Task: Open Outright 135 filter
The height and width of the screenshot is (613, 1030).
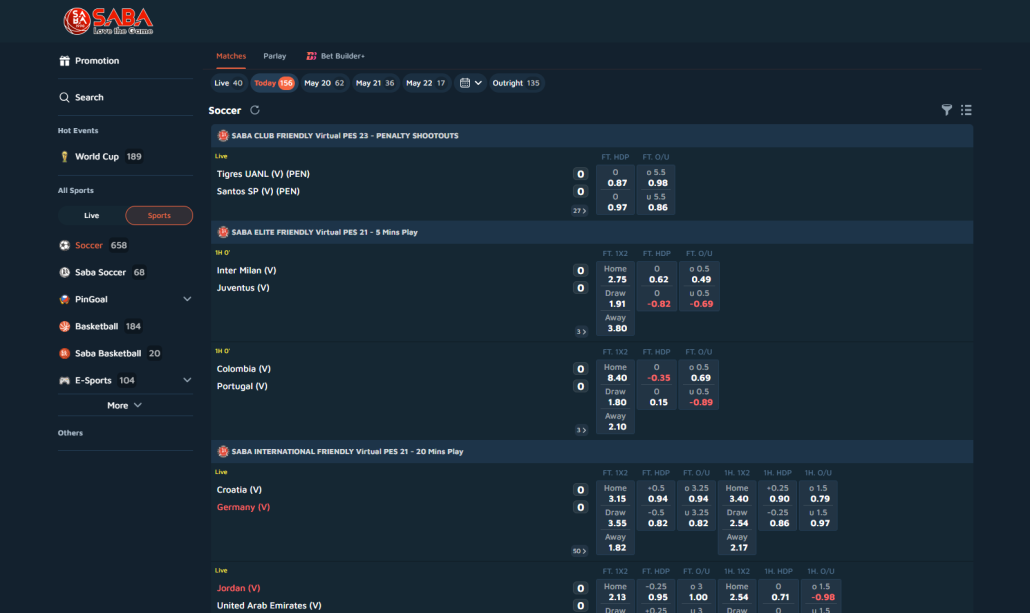Action: click(x=516, y=83)
